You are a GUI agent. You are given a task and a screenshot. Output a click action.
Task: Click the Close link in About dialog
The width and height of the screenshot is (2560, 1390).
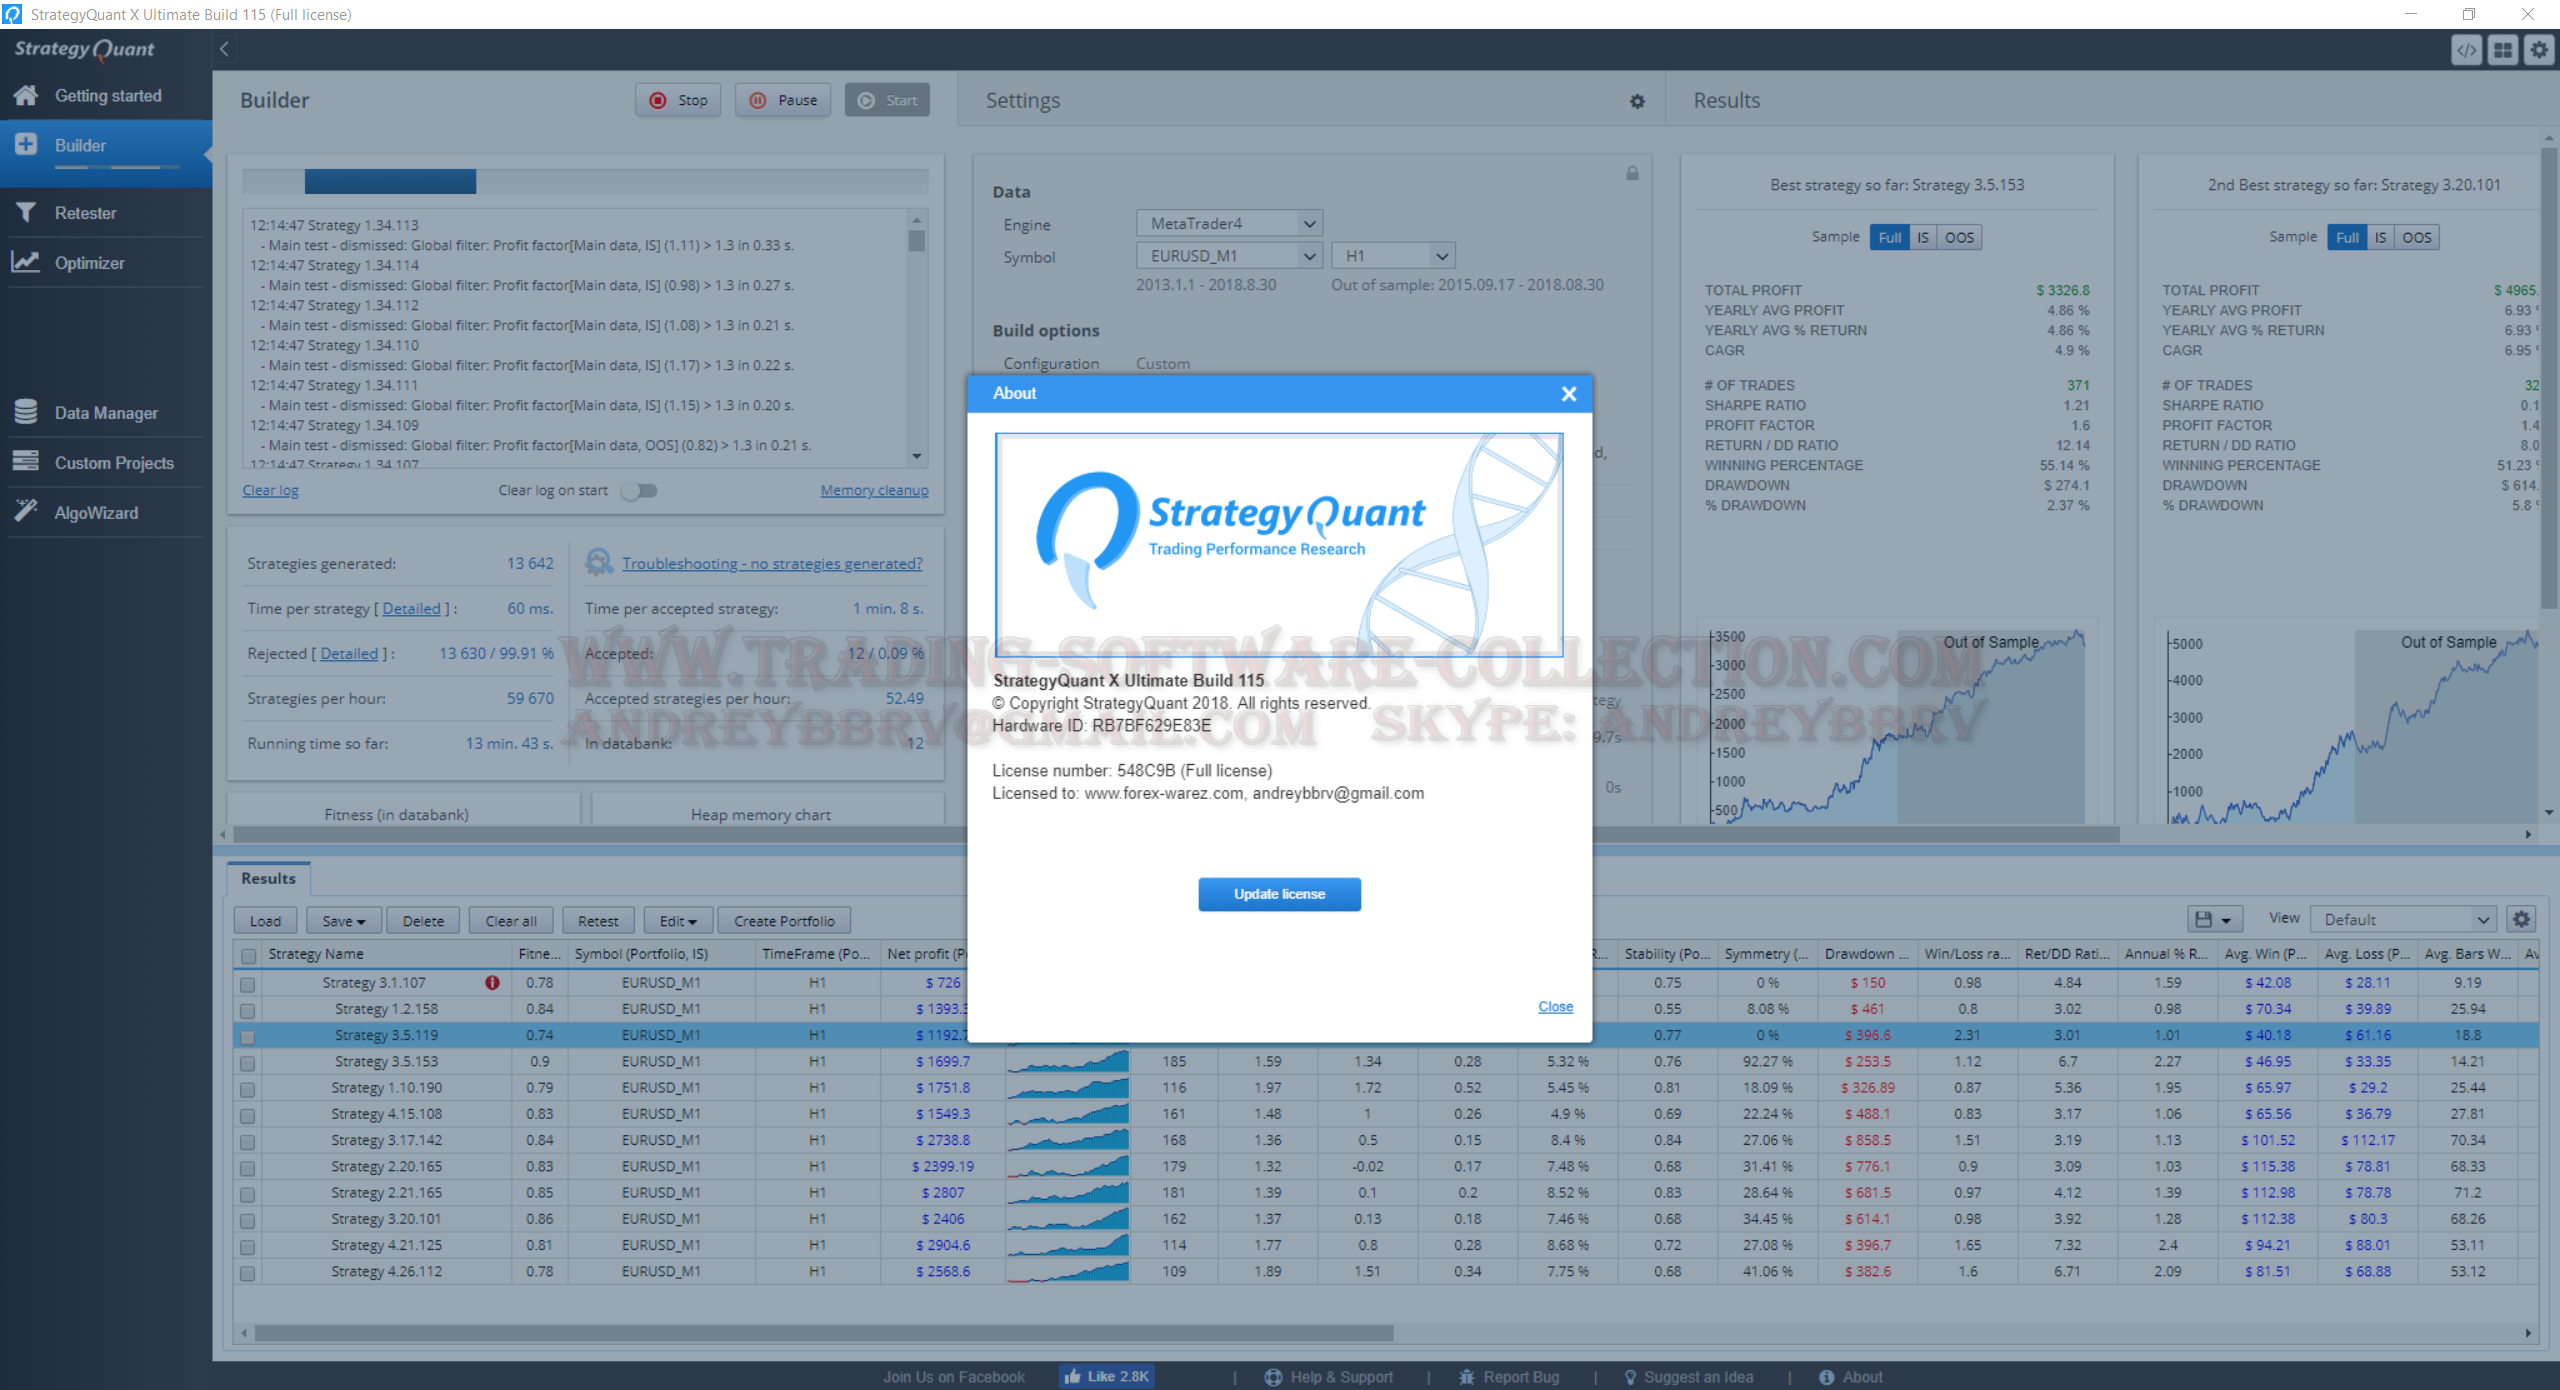click(1555, 1007)
